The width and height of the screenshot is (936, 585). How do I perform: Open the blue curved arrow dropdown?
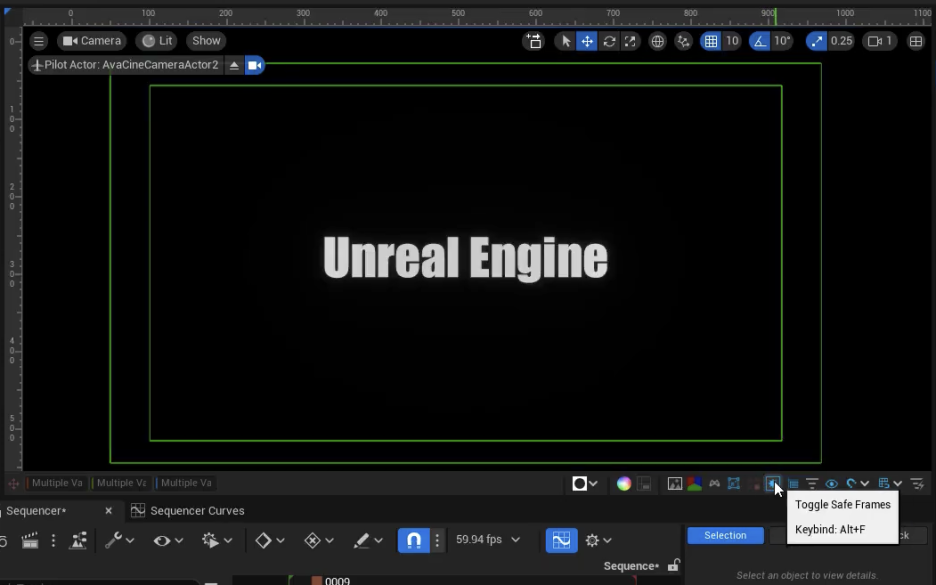coord(857,484)
